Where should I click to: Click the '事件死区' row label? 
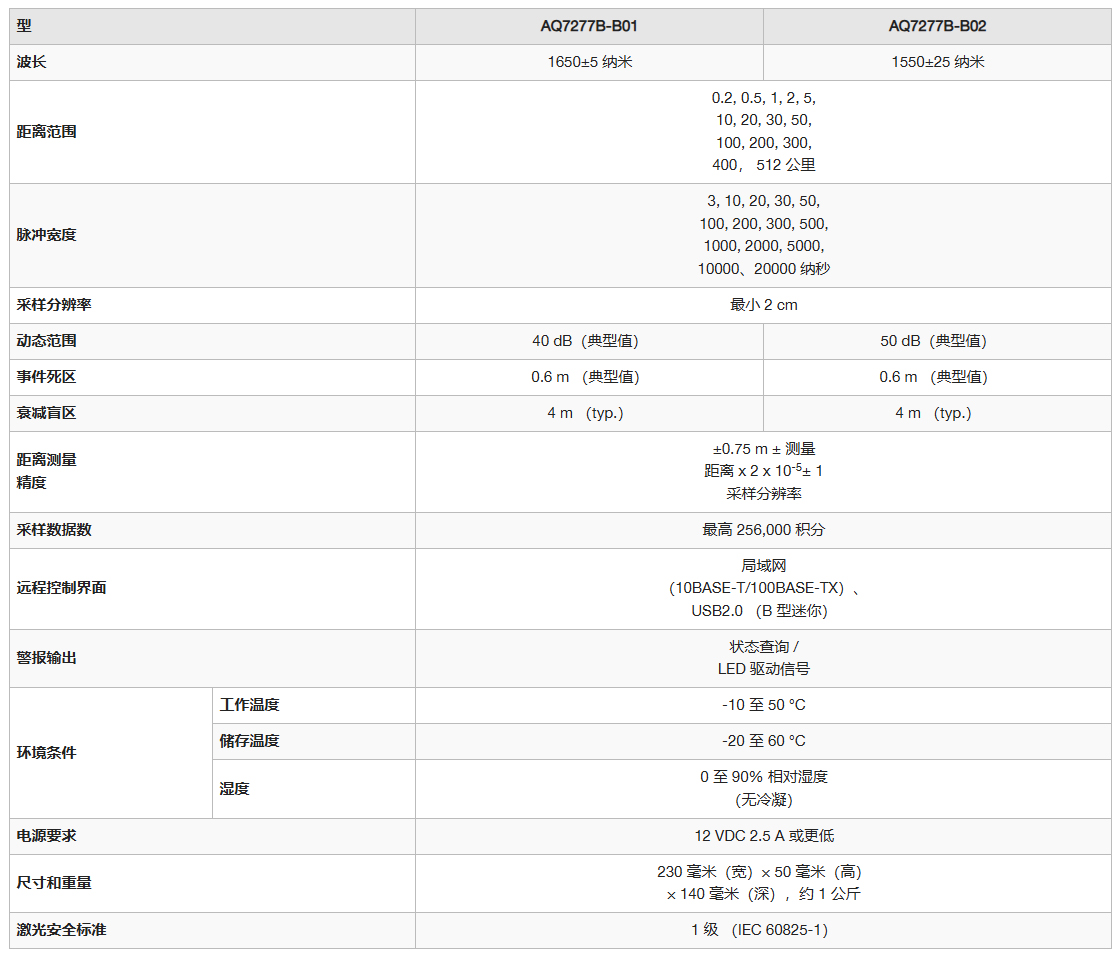pyautogui.click(x=46, y=377)
